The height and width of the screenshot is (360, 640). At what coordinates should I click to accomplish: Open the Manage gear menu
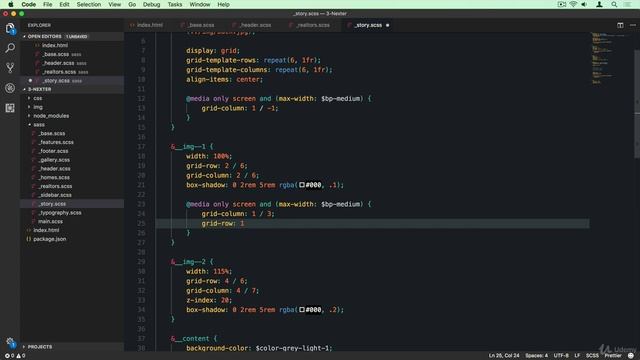(10, 343)
